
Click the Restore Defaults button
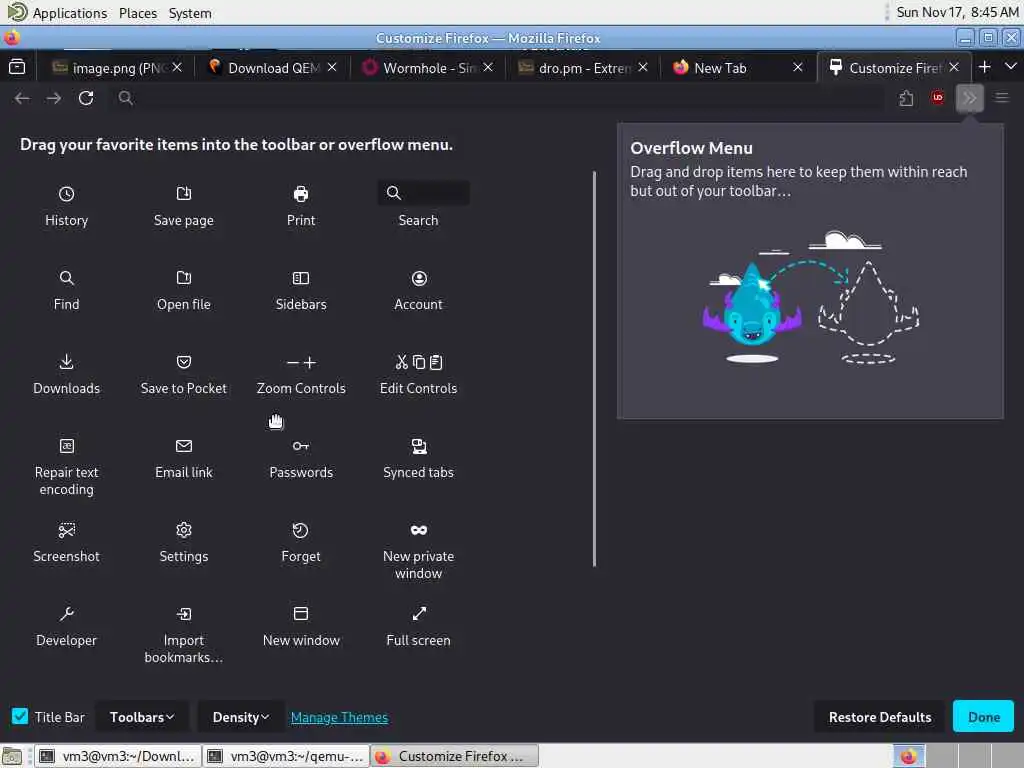[x=880, y=716]
